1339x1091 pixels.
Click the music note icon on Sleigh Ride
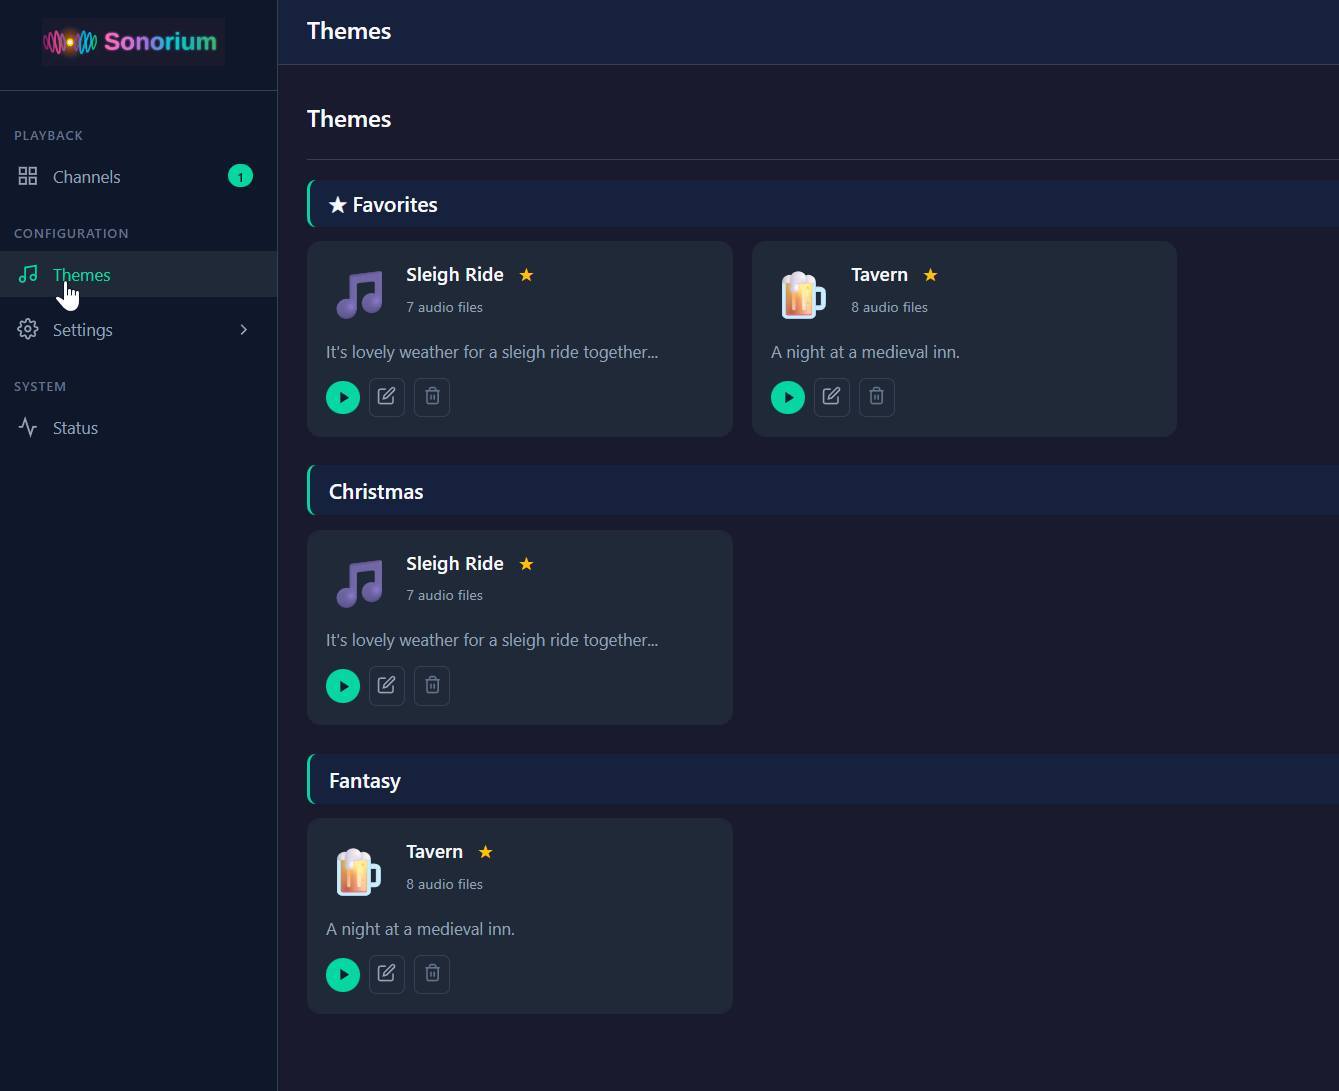coord(359,293)
